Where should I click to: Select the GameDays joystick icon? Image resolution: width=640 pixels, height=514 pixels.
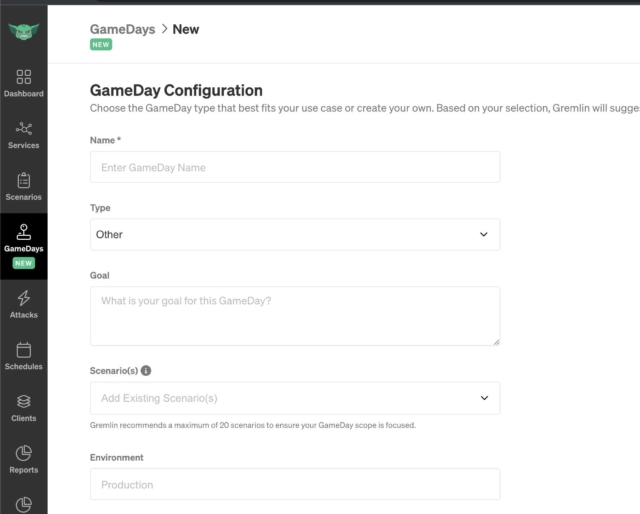[24, 232]
